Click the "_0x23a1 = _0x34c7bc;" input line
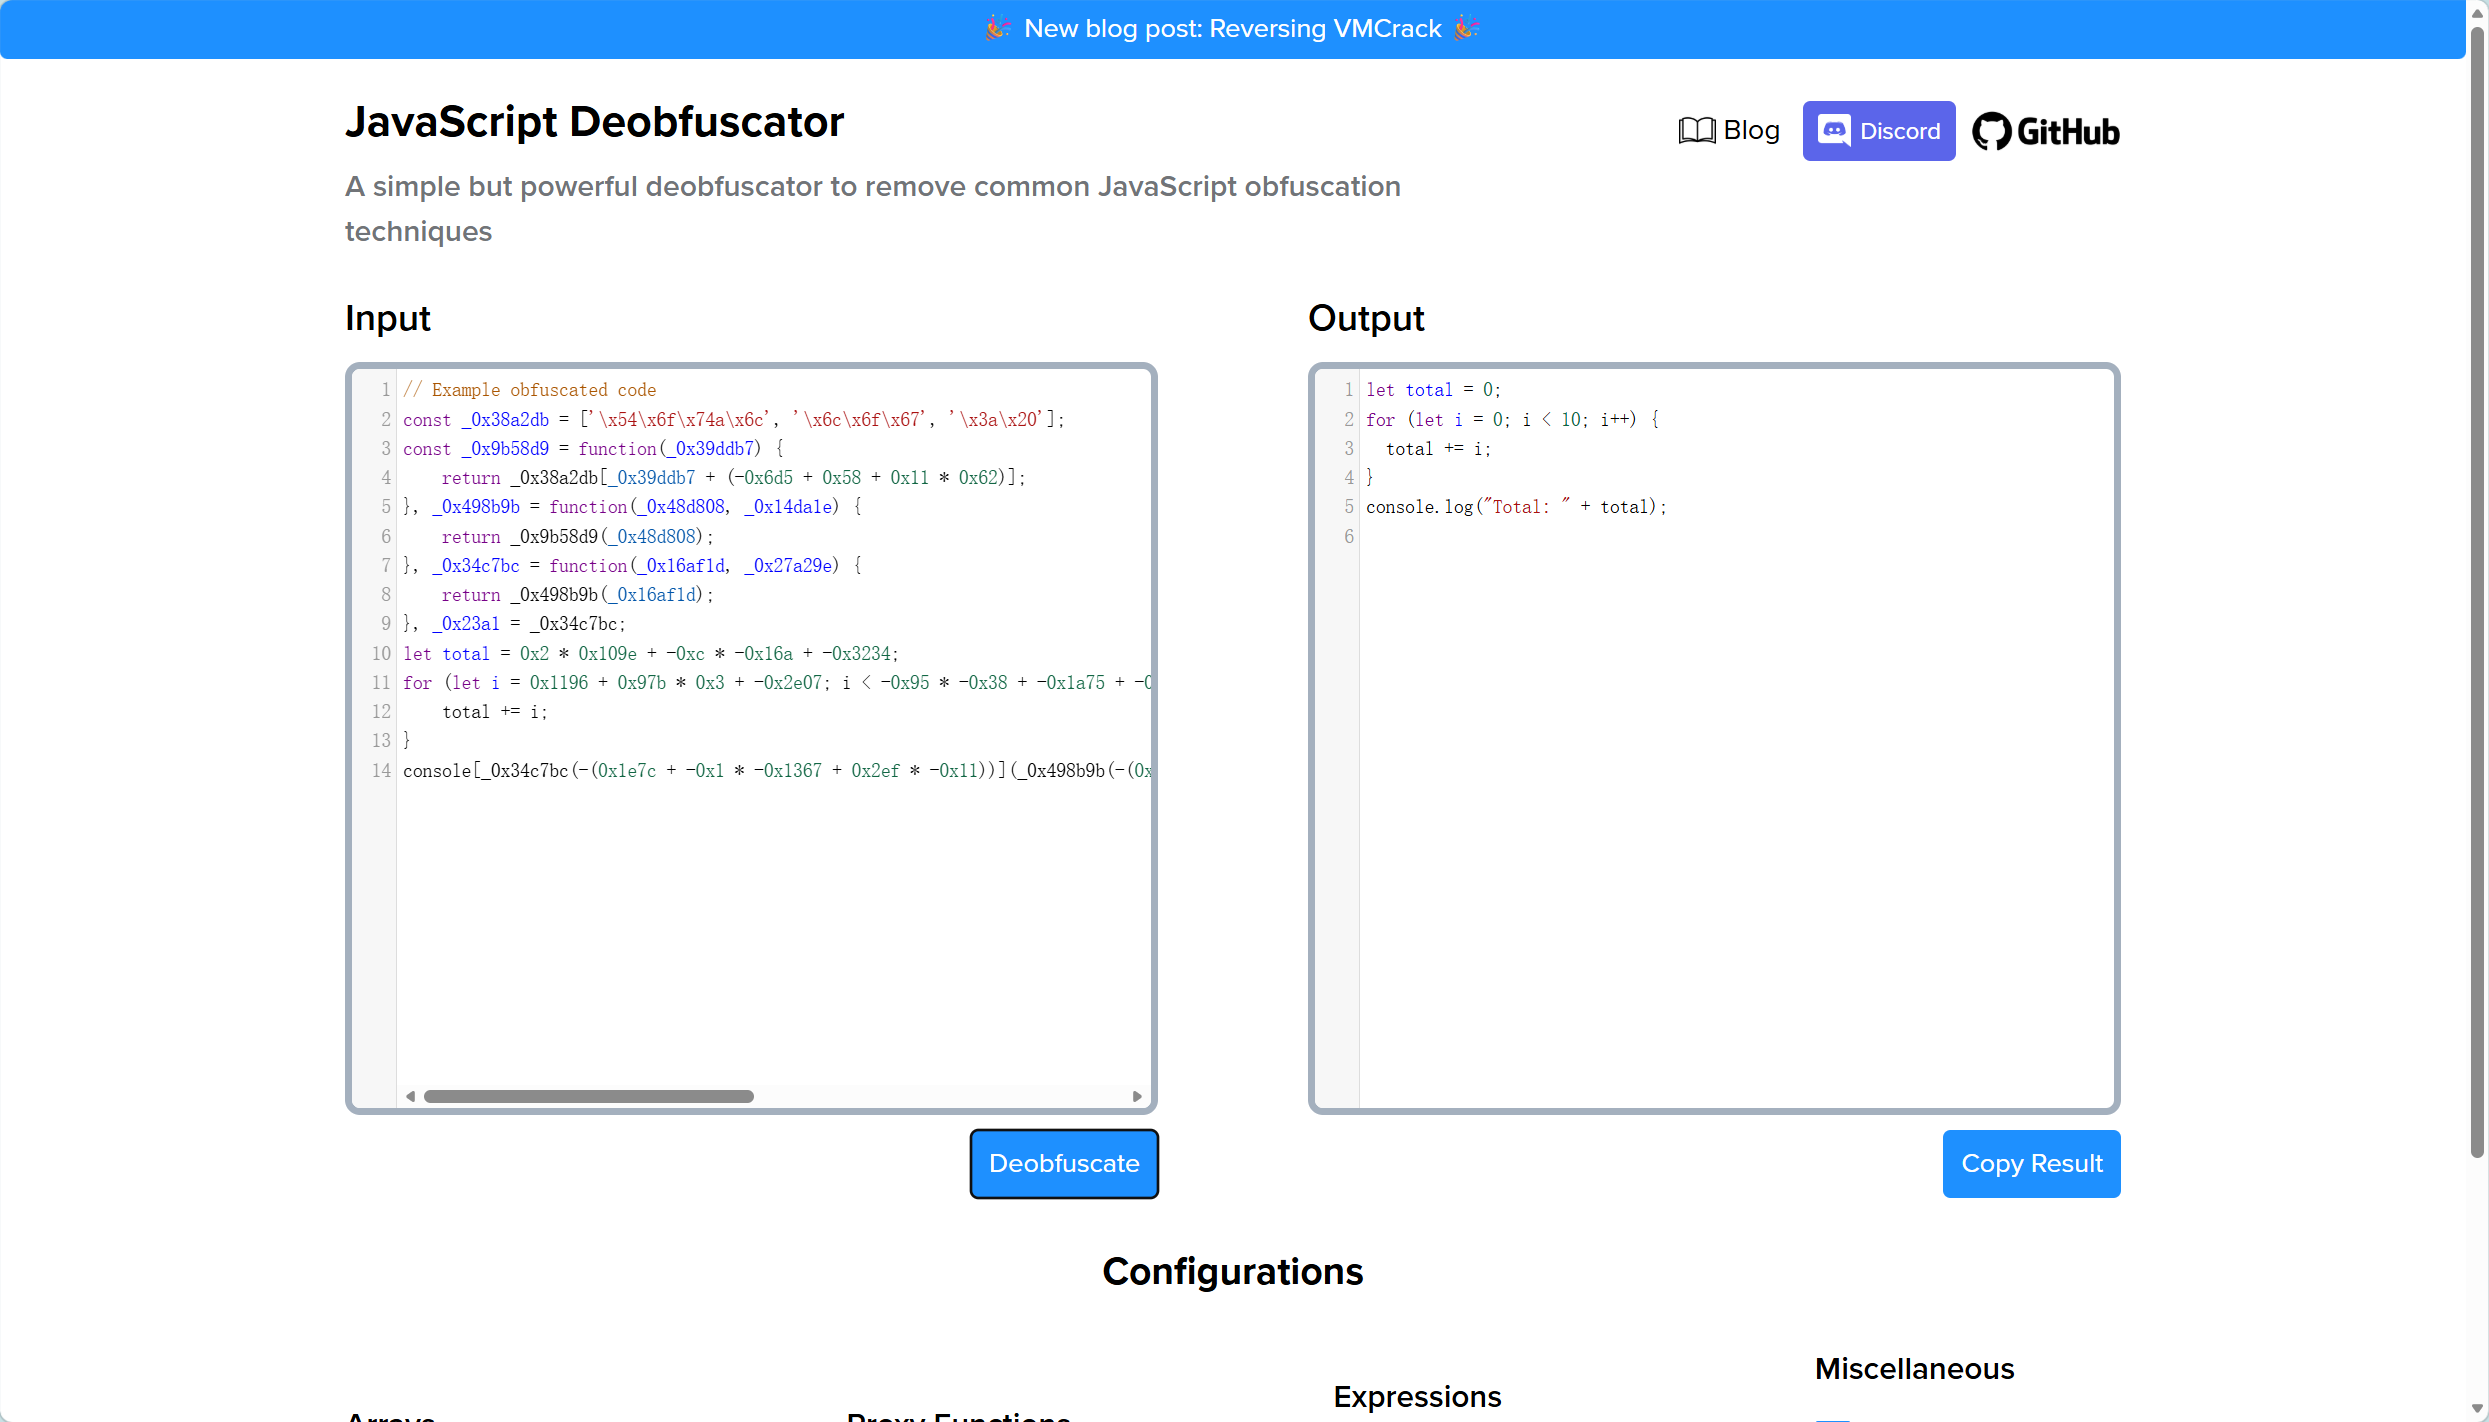Screen dimensions: 2489x1422 coord(515,623)
